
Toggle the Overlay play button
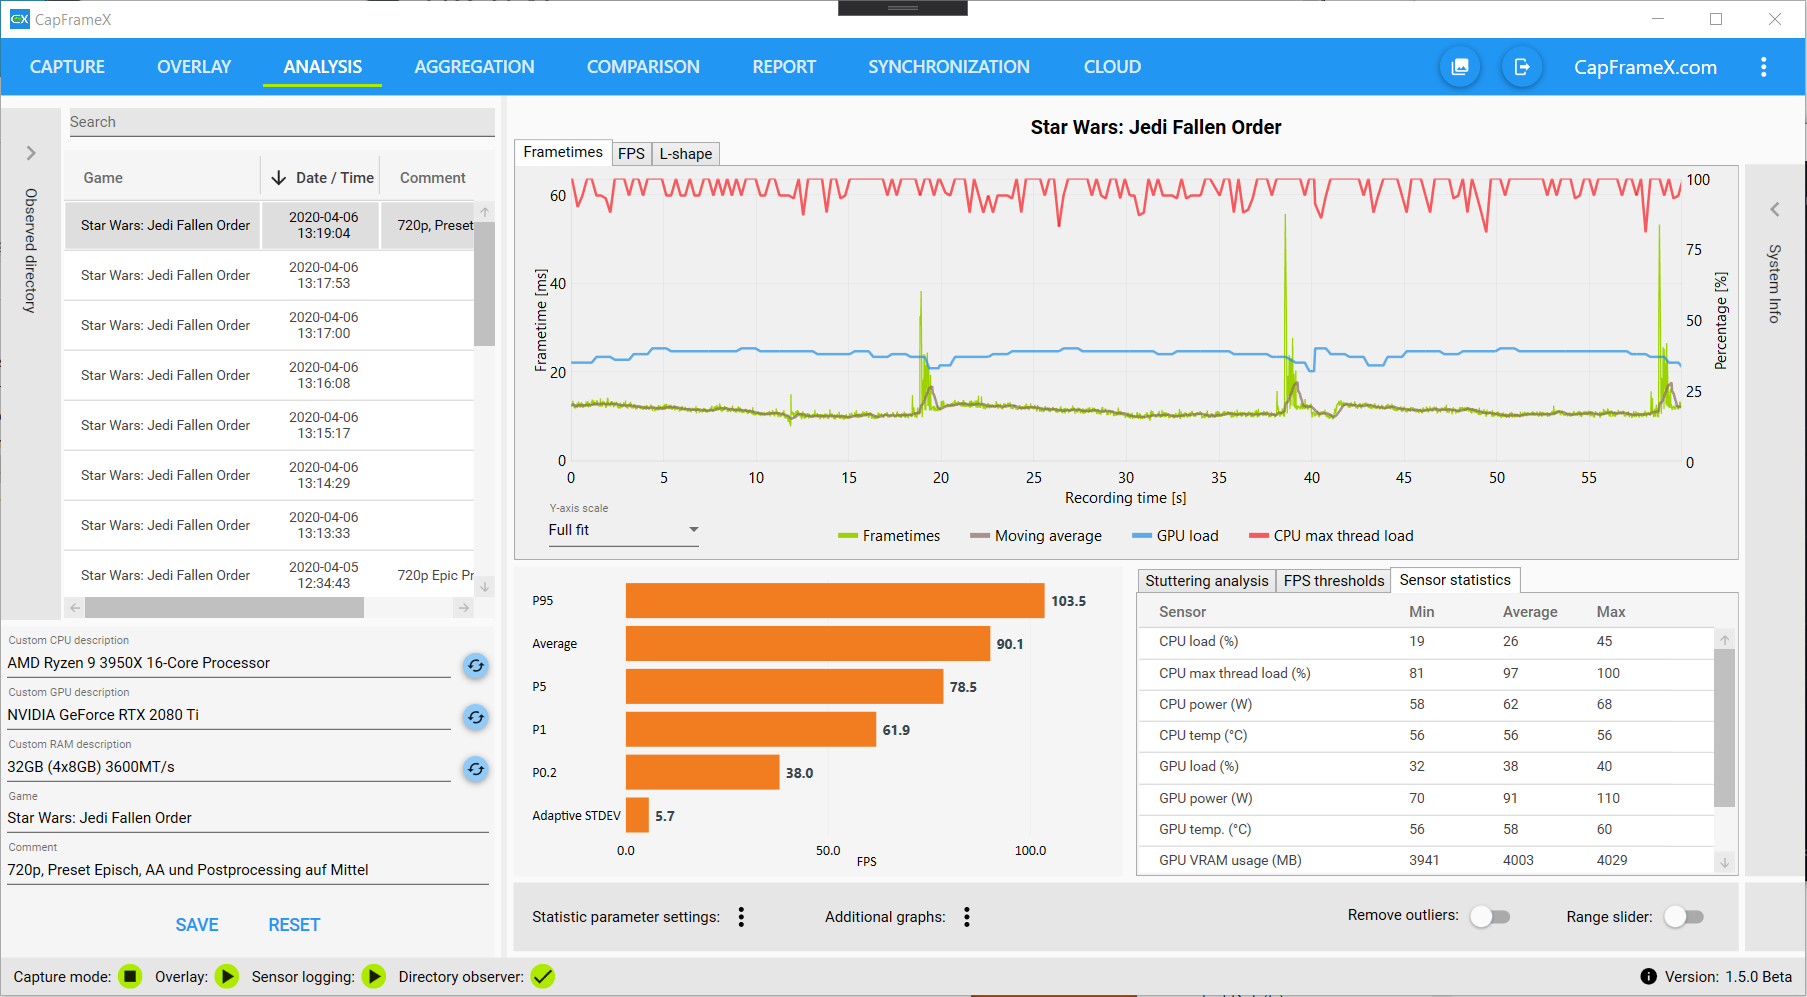coord(227,977)
